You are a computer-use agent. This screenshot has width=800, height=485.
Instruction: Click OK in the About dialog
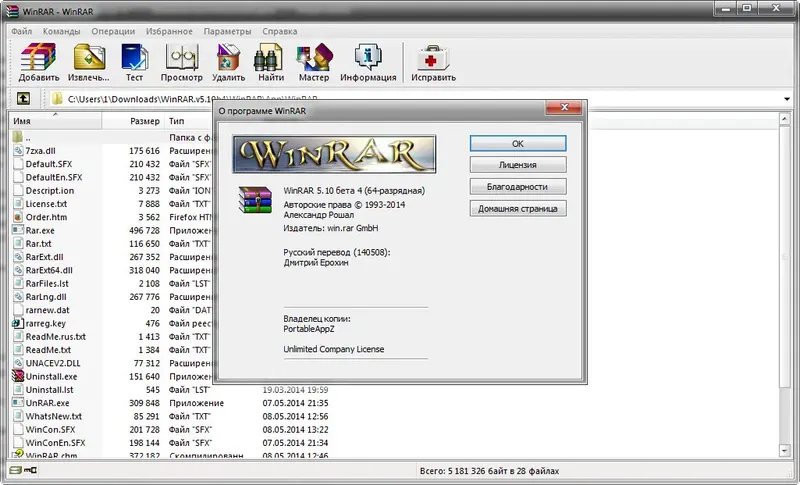518,144
